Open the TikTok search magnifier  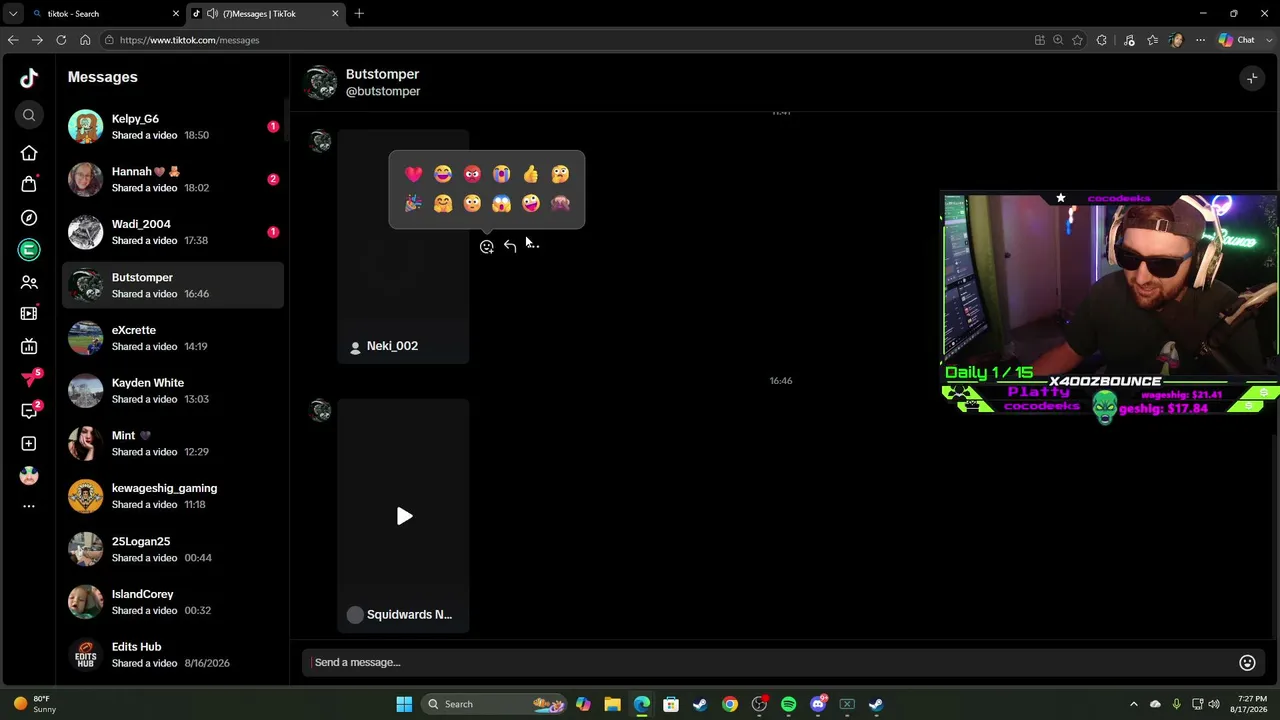[x=29, y=116]
